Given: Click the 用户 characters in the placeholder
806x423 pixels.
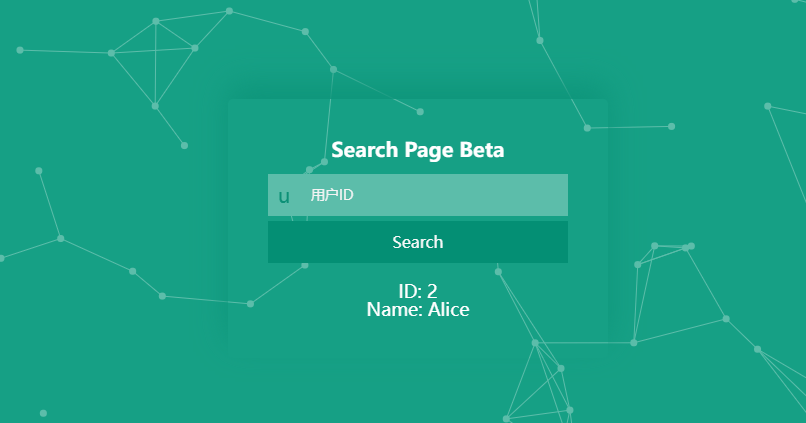Looking at the screenshot, I should [324, 195].
